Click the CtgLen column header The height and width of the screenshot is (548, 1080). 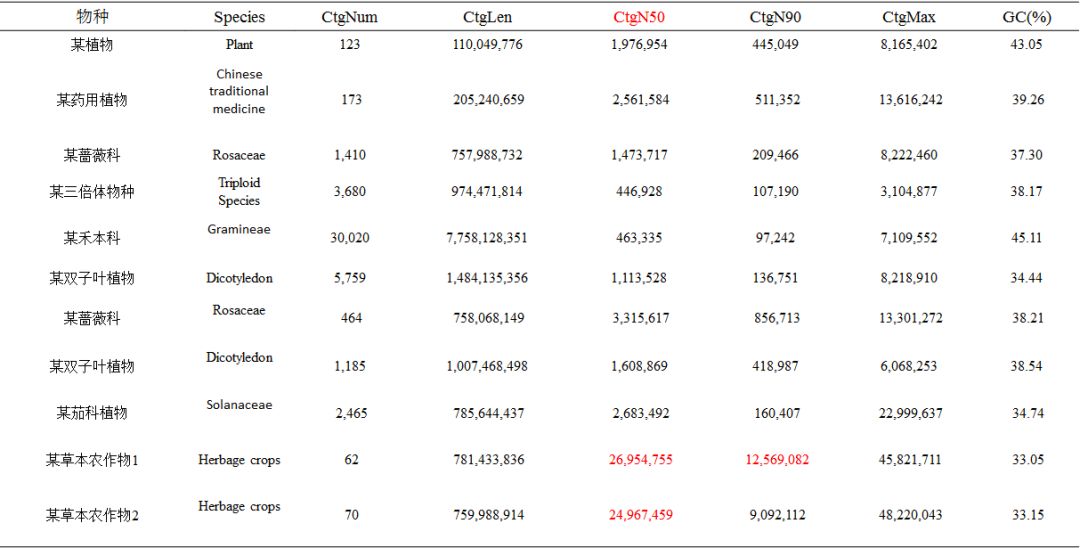(487, 18)
